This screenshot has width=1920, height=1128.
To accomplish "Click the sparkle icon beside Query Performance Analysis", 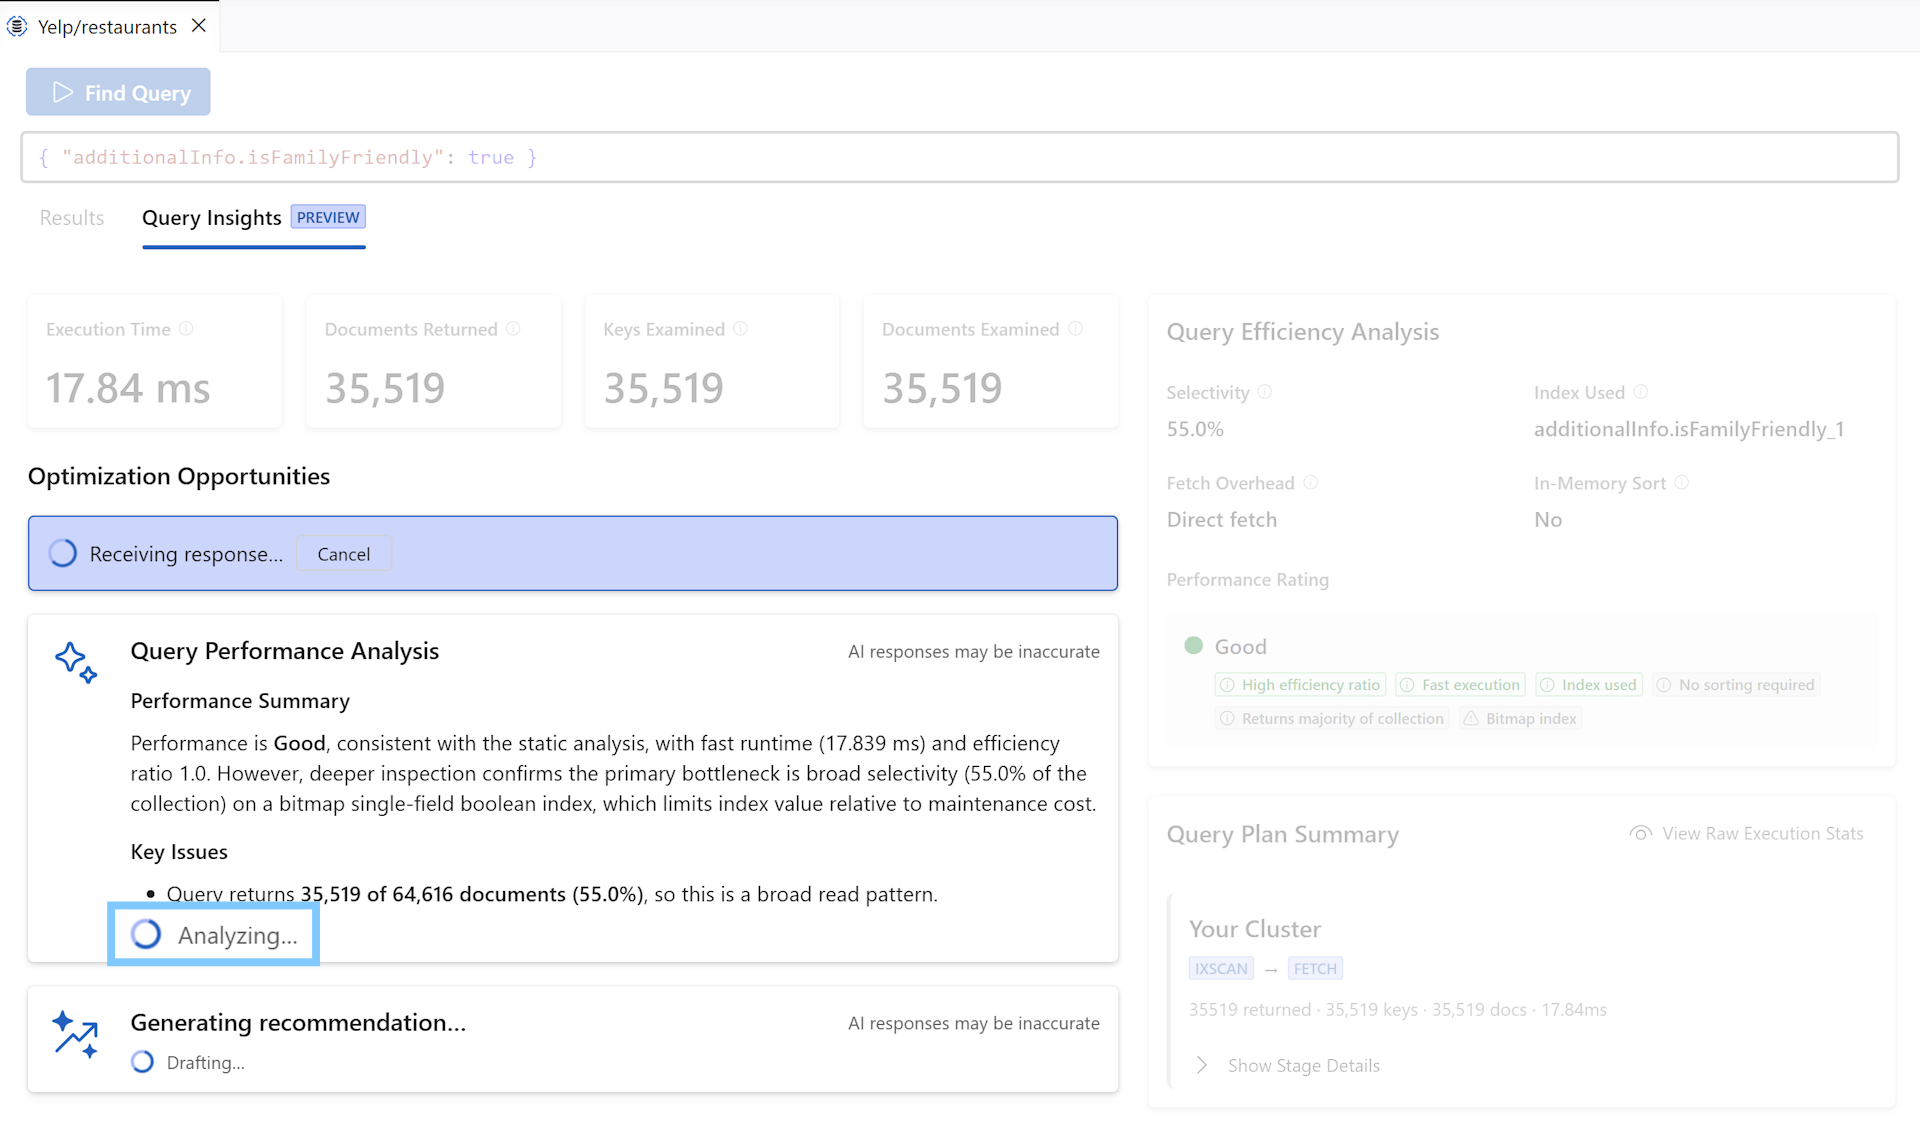I will (76, 662).
